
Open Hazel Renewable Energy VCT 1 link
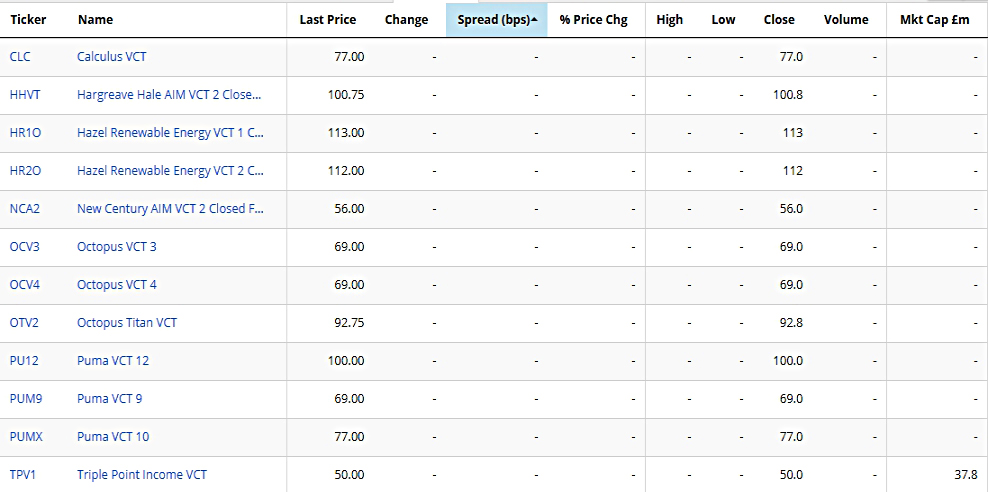coord(171,133)
